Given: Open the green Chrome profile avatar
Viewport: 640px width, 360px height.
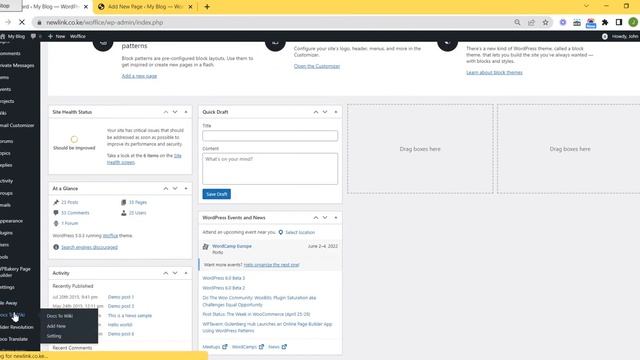Looking at the screenshot, I should (633, 22).
